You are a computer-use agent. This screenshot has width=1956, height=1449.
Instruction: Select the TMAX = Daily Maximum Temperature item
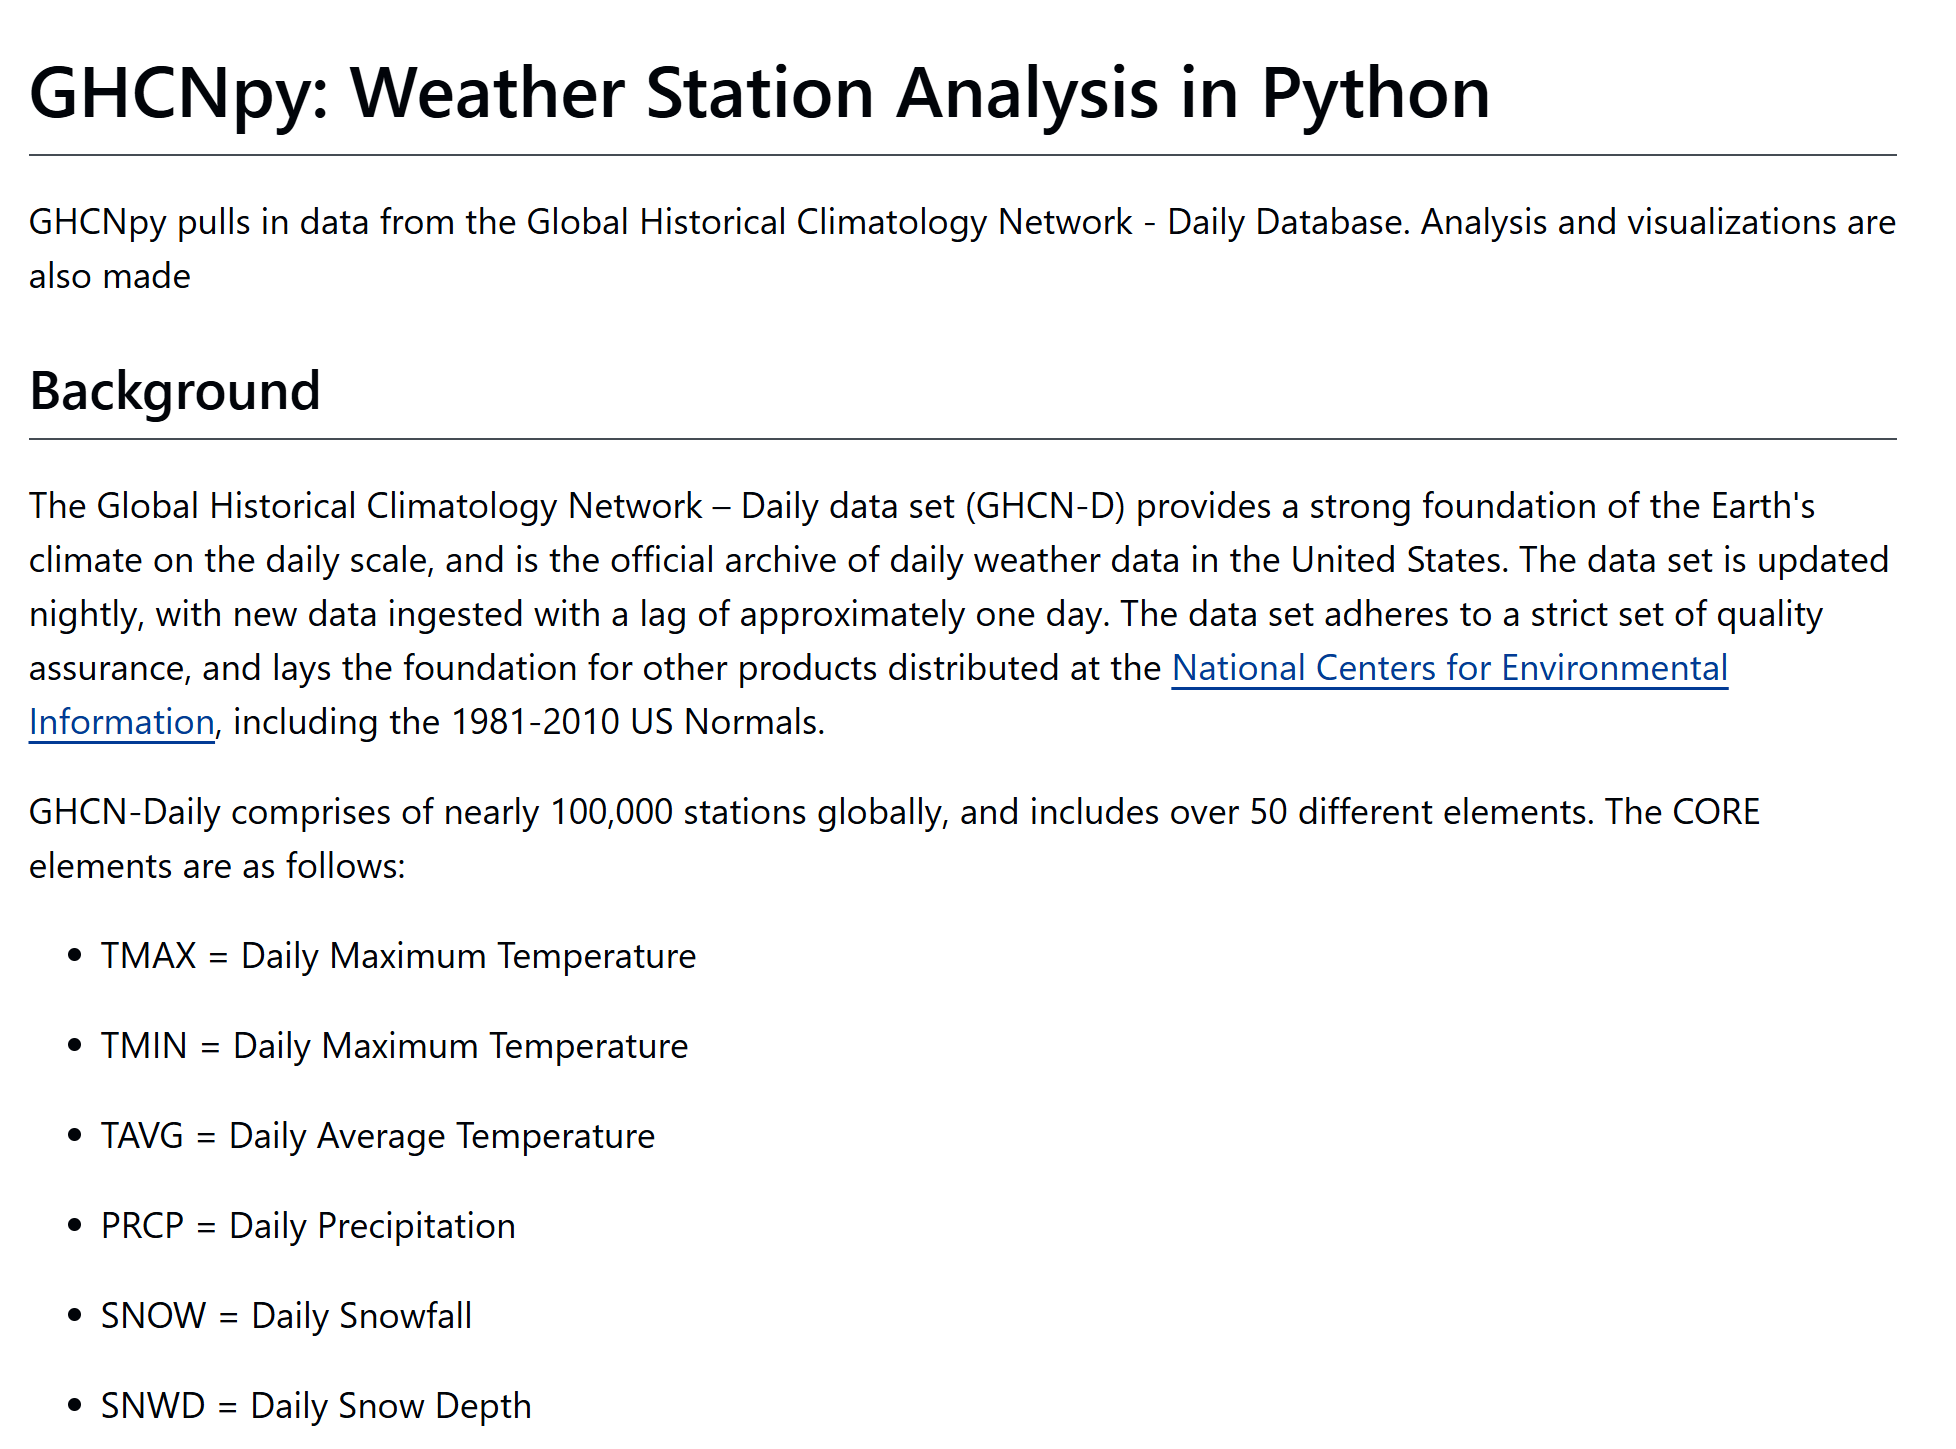point(398,956)
